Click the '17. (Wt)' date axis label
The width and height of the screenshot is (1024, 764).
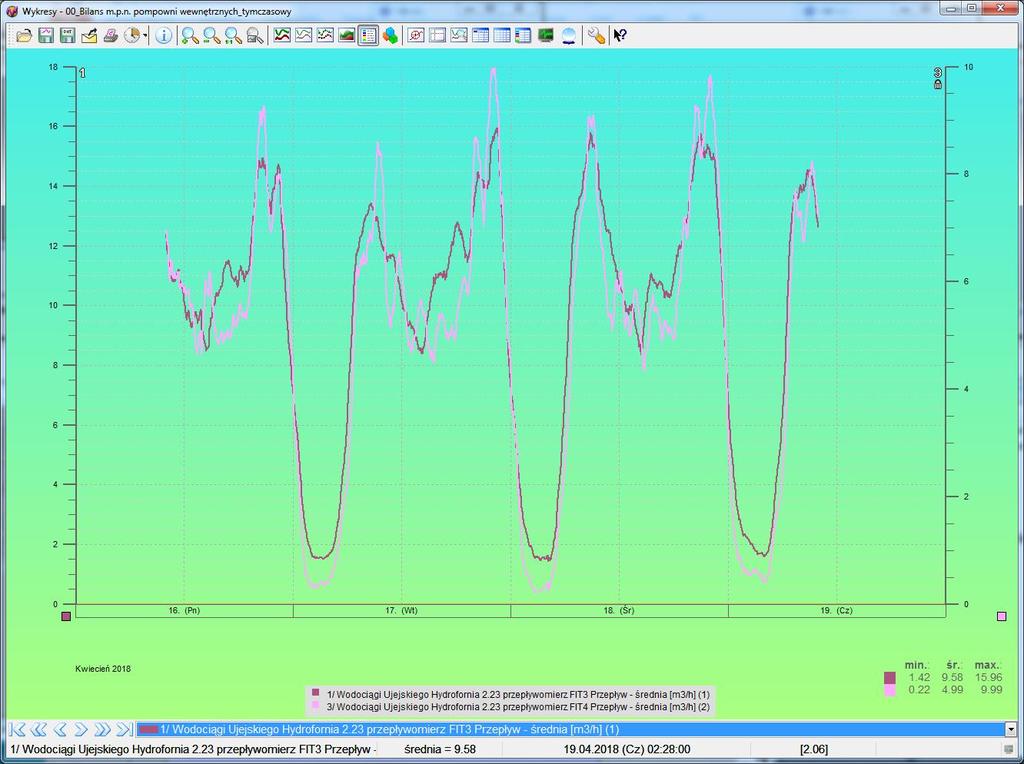click(x=402, y=611)
